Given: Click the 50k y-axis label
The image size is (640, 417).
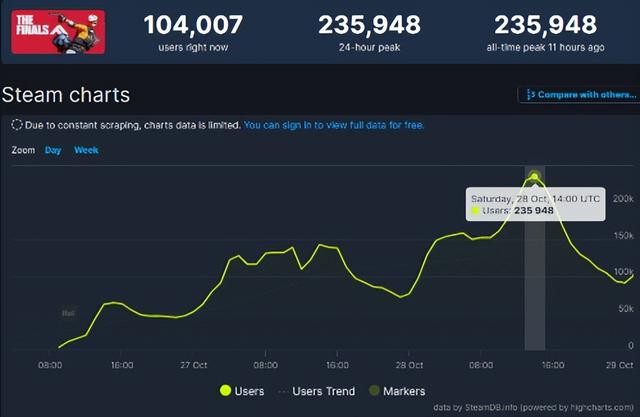Looking at the screenshot, I should (x=626, y=308).
